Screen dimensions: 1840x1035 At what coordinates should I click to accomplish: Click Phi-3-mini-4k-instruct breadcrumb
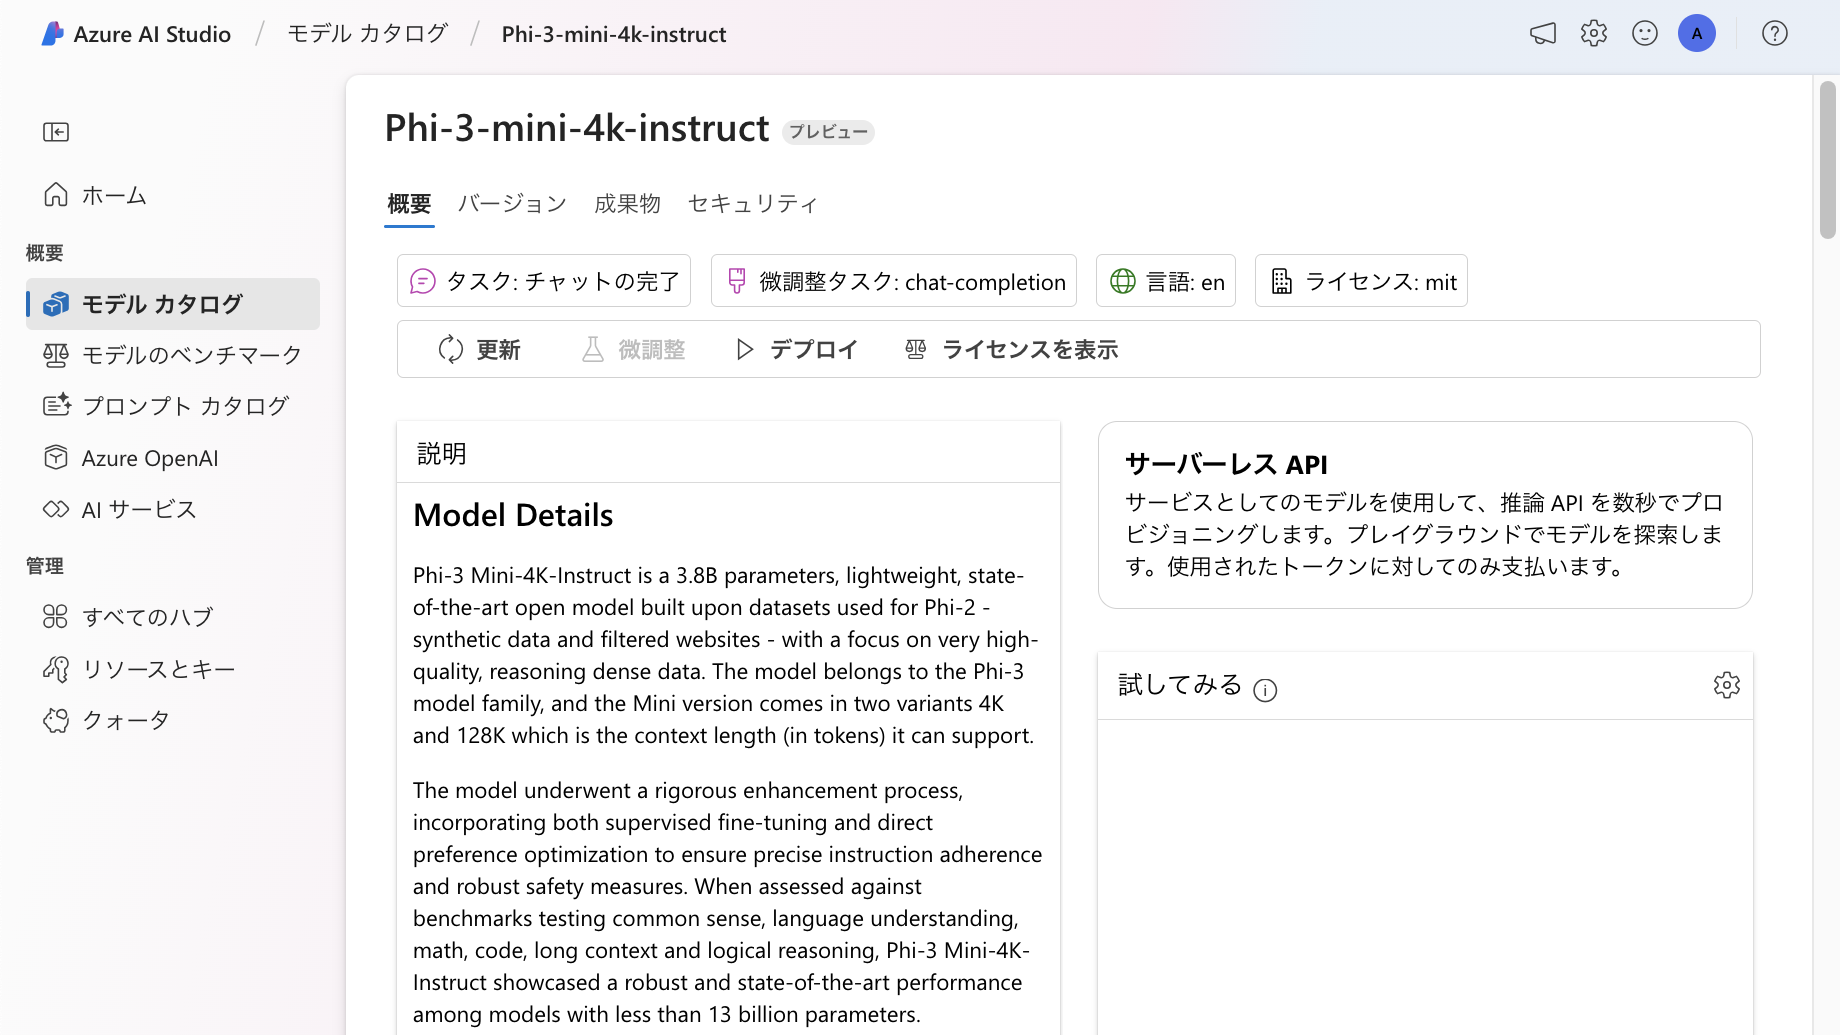(x=614, y=34)
